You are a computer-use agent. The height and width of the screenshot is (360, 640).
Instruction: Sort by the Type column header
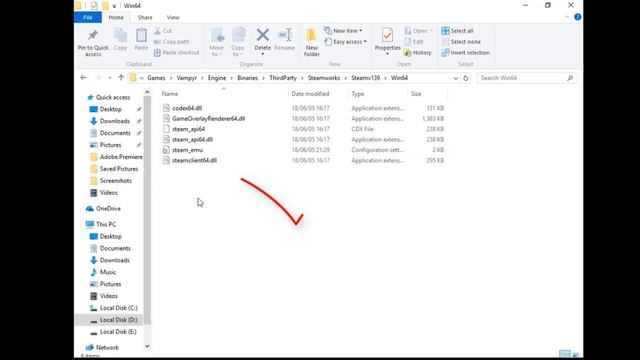[358, 94]
